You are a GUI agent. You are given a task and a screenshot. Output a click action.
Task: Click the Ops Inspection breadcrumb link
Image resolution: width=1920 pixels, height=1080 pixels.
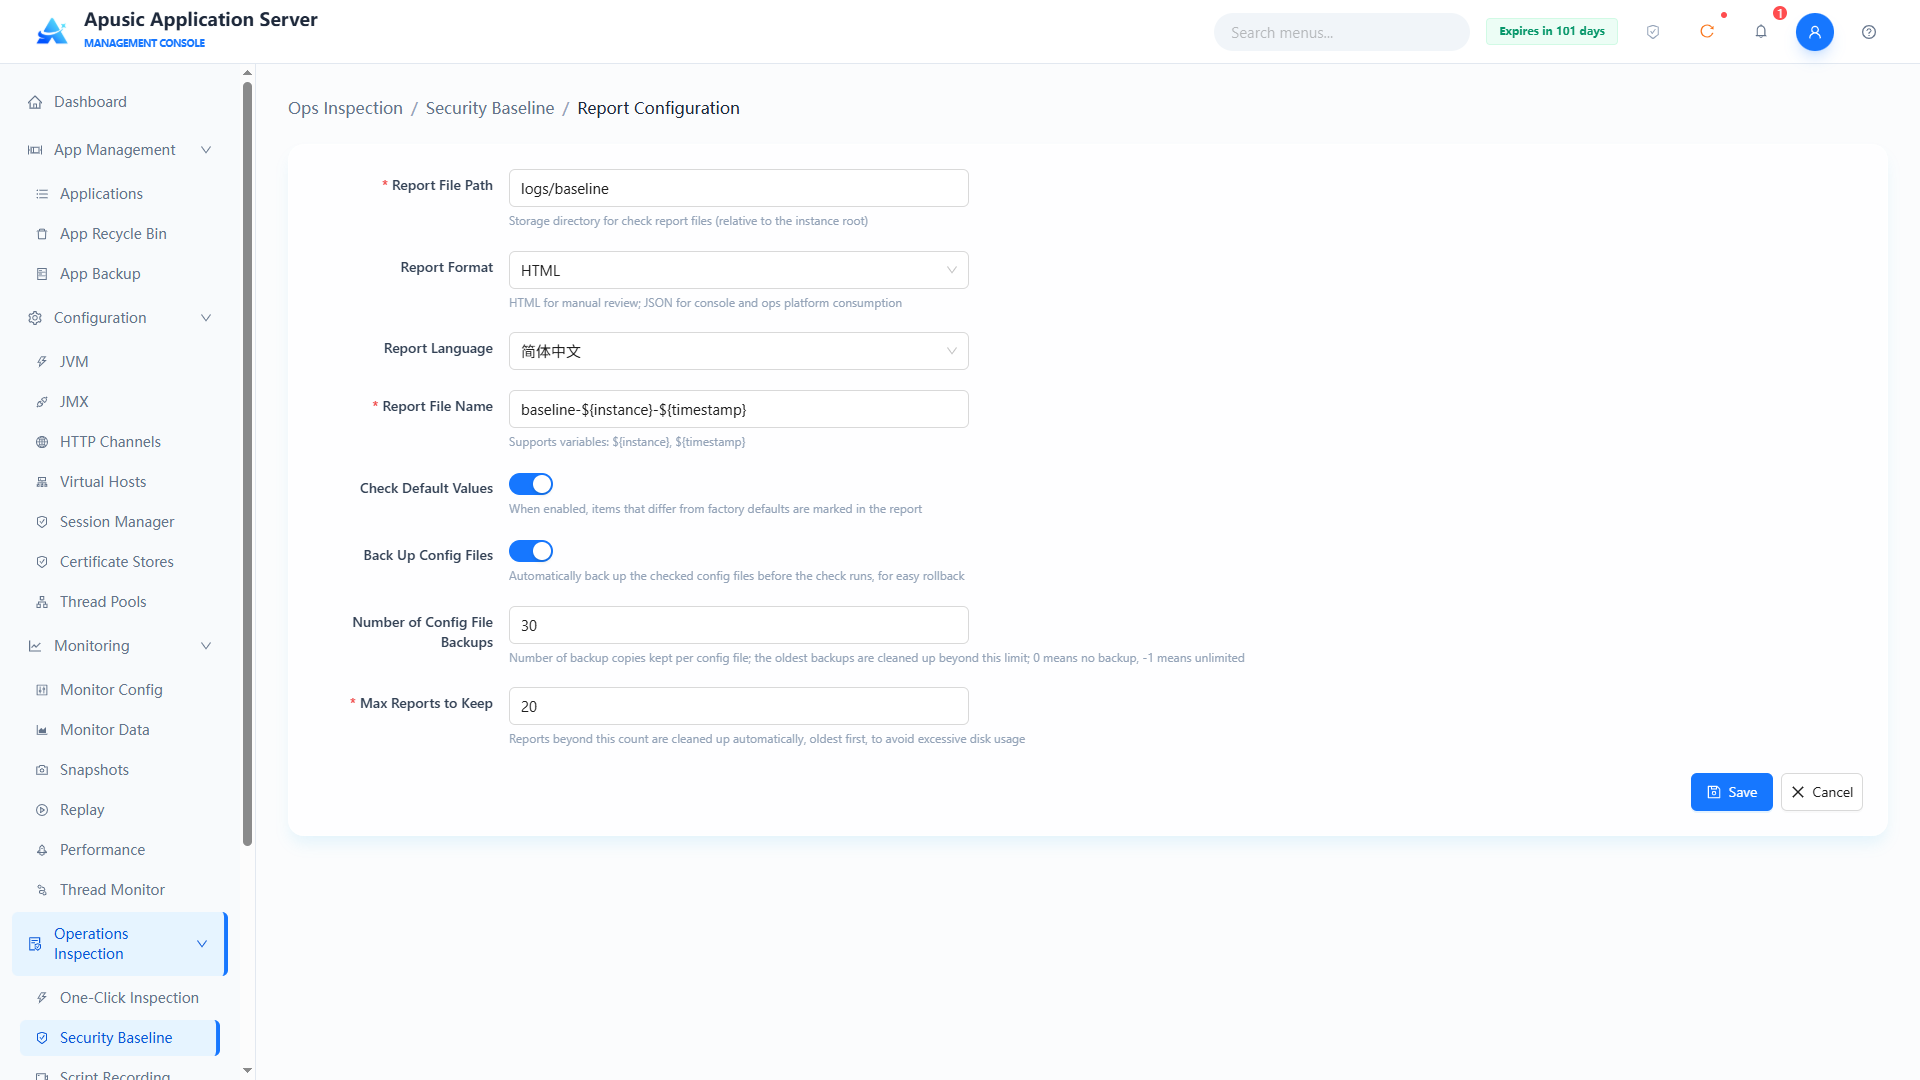click(x=345, y=108)
